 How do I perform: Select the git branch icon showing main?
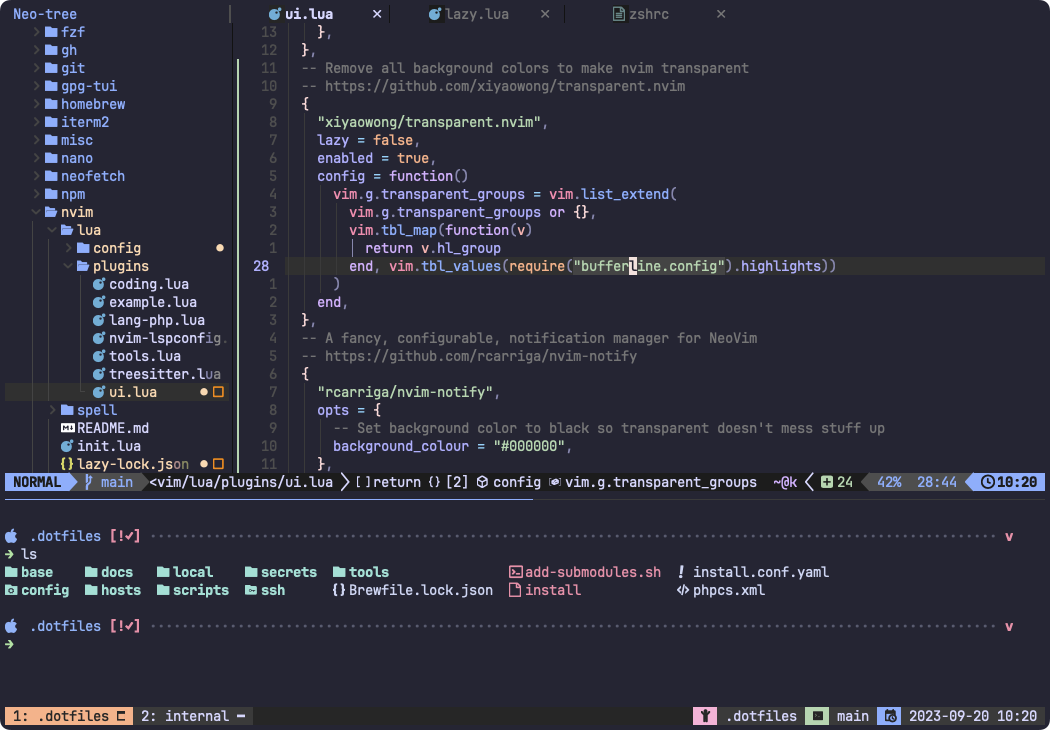(x=88, y=481)
